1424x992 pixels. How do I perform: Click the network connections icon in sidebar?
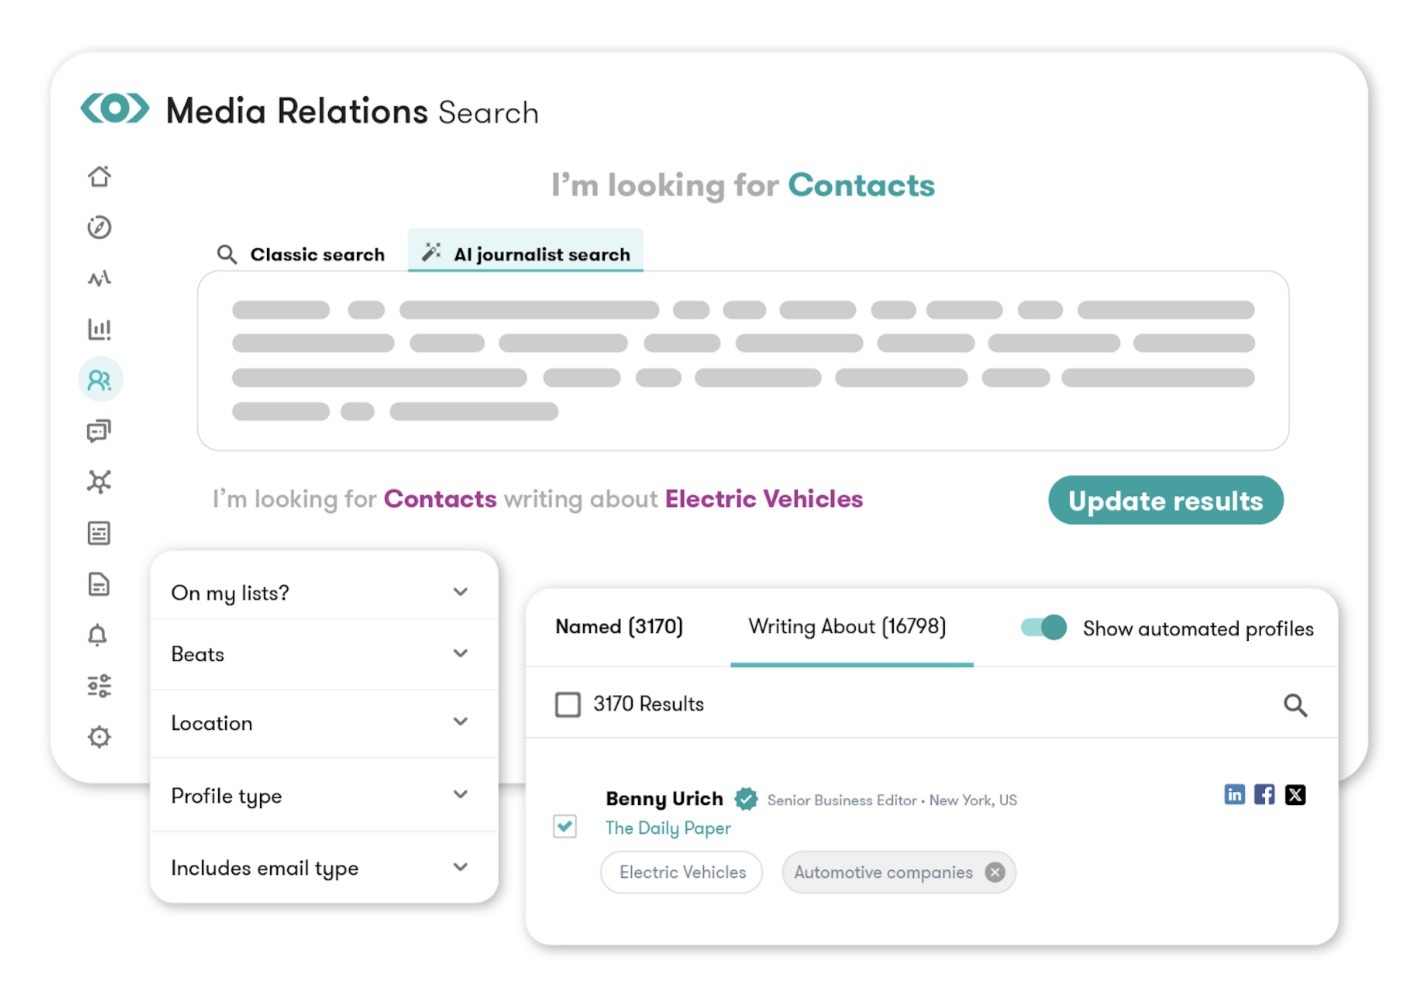point(99,481)
